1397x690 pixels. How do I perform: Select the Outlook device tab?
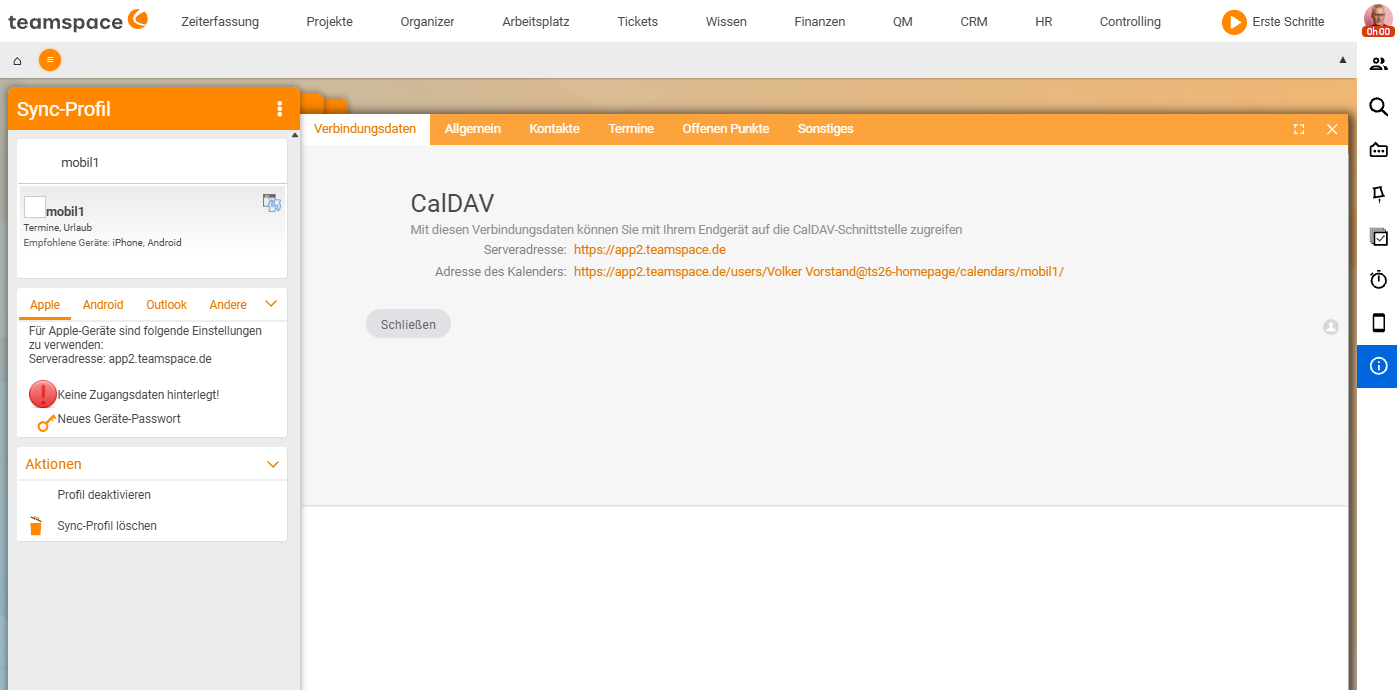167,305
